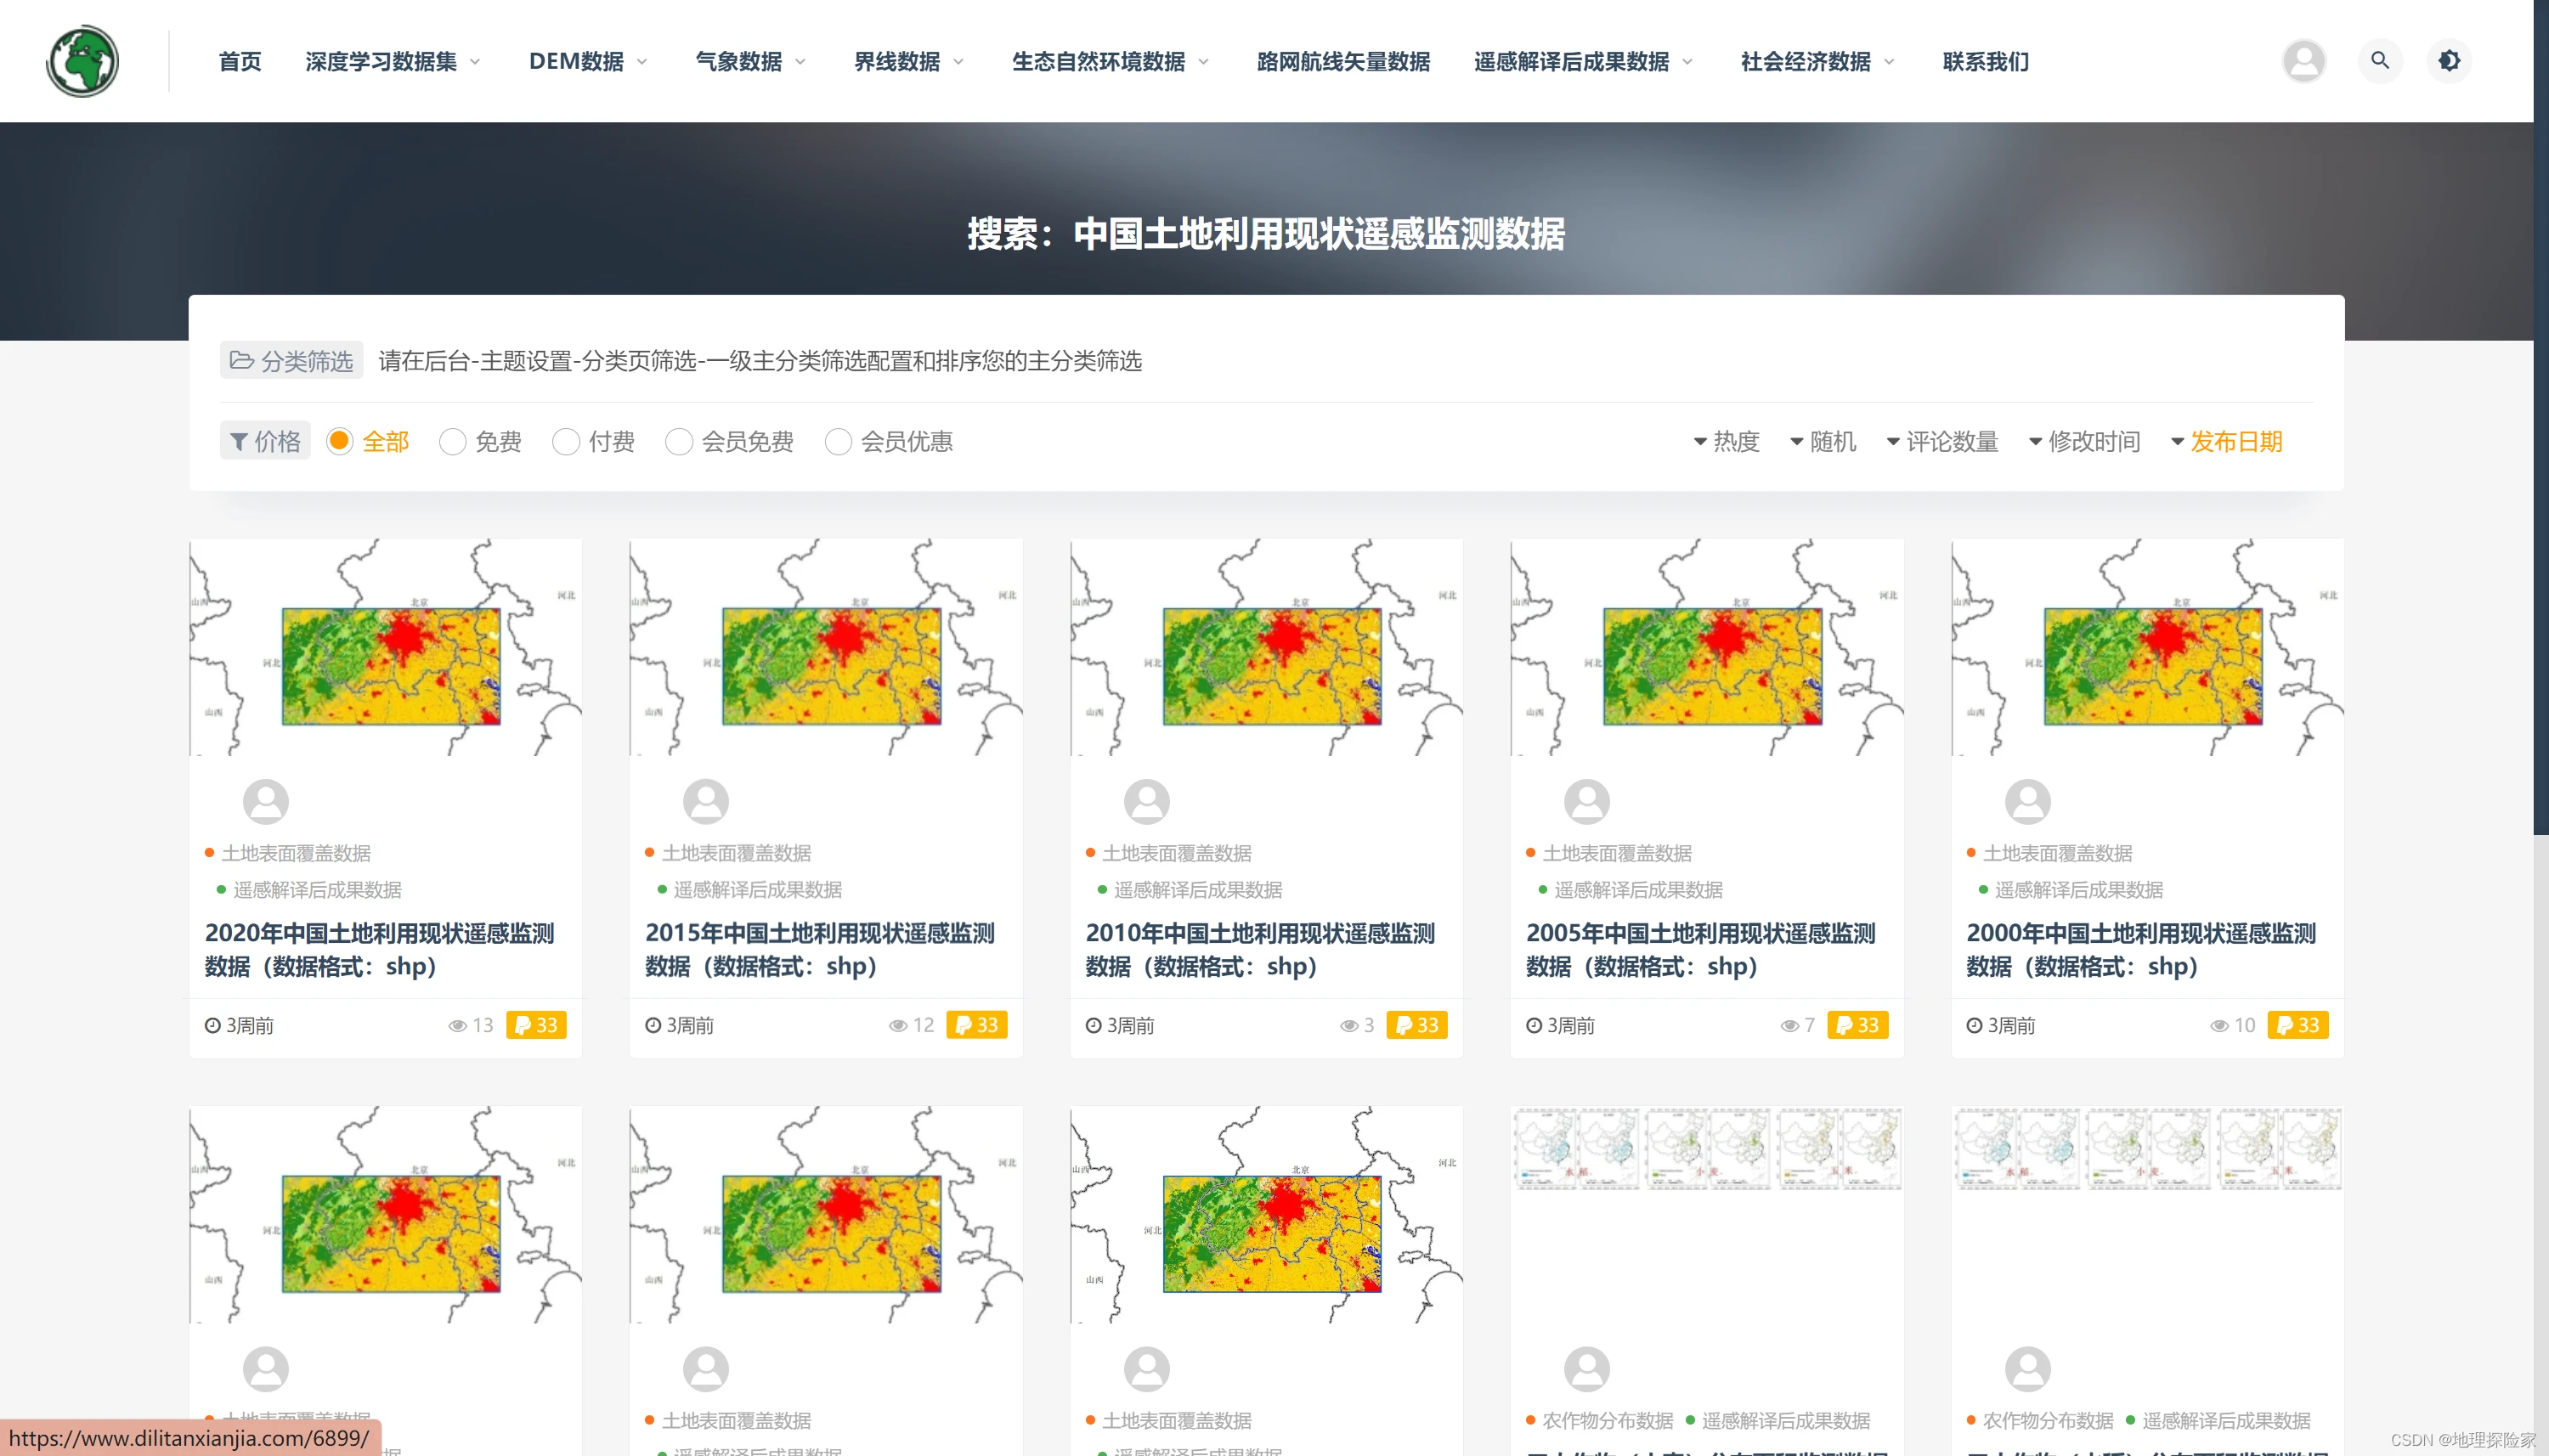Click the 分类筛选 folder icon label

tap(291, 361)
